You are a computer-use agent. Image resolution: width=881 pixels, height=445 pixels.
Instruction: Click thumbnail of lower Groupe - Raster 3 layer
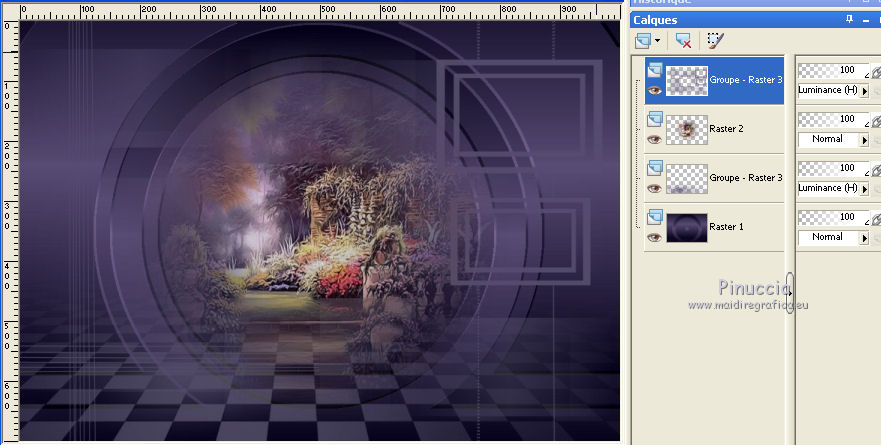[x=687, y=179]
